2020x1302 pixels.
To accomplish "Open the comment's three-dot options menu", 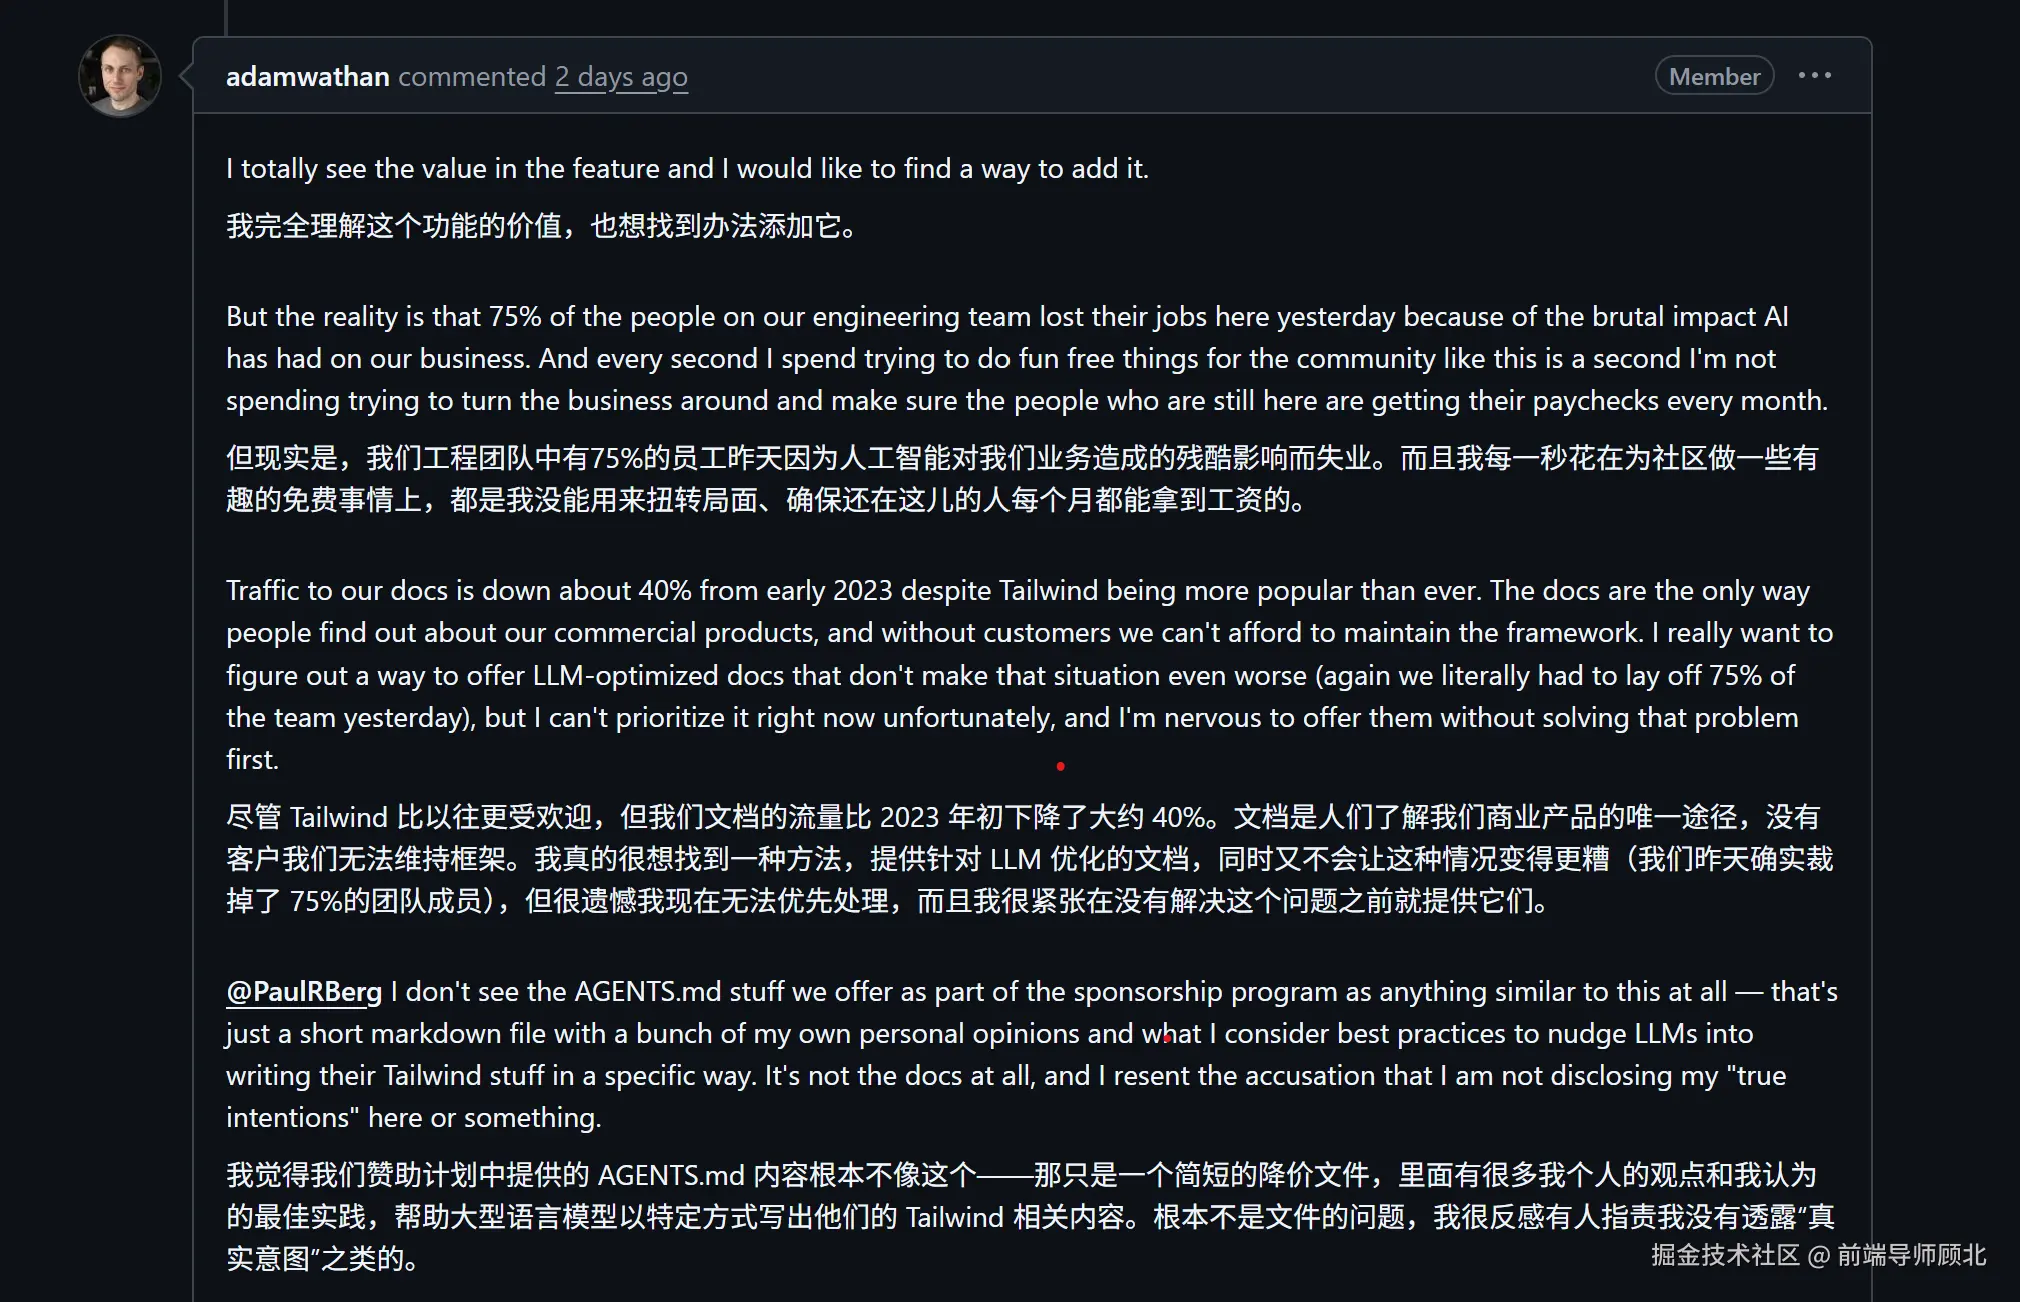I will [1815, 76].
